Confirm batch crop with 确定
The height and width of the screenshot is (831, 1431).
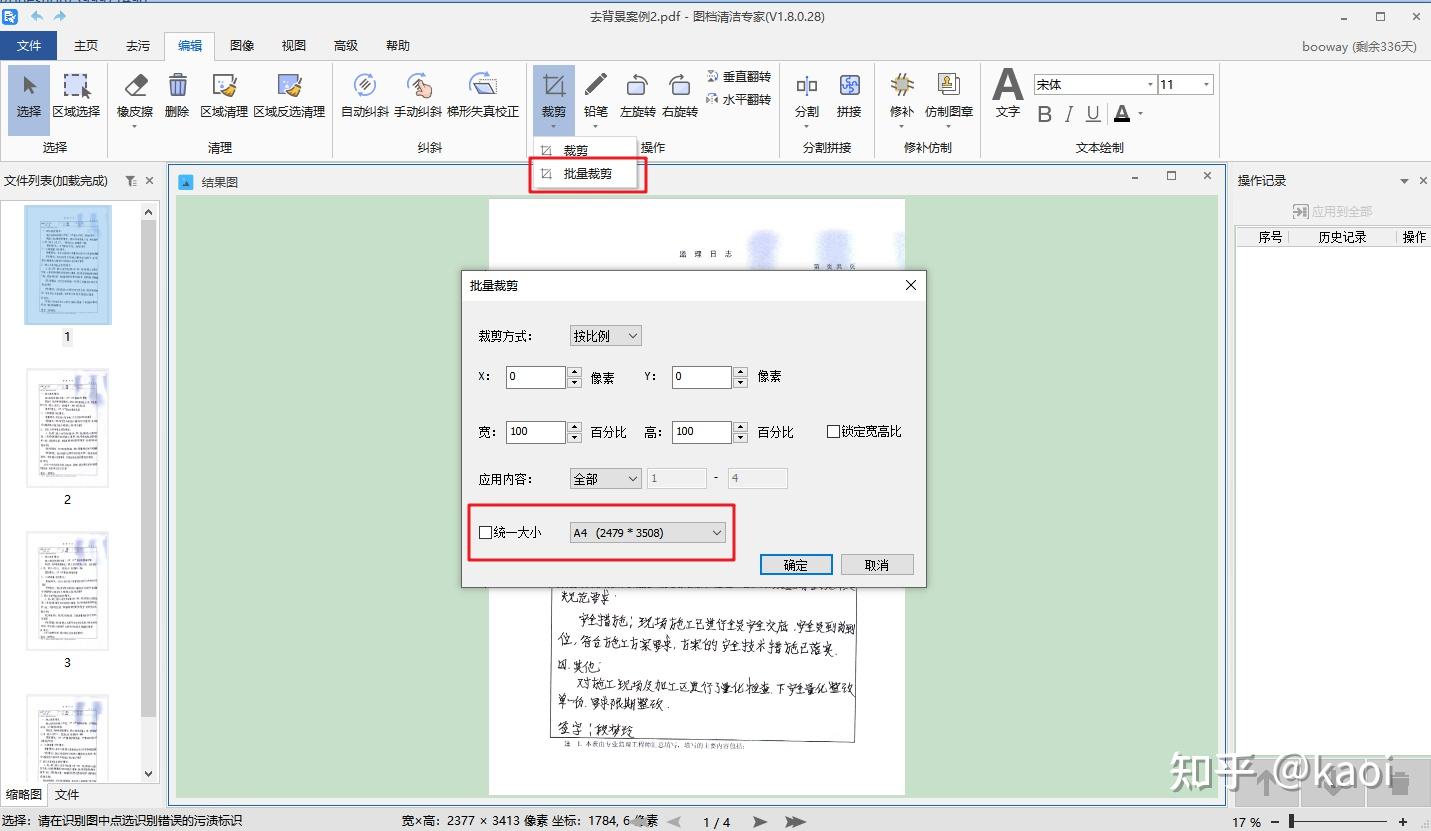pyautogui.click(x=796, y=565)
